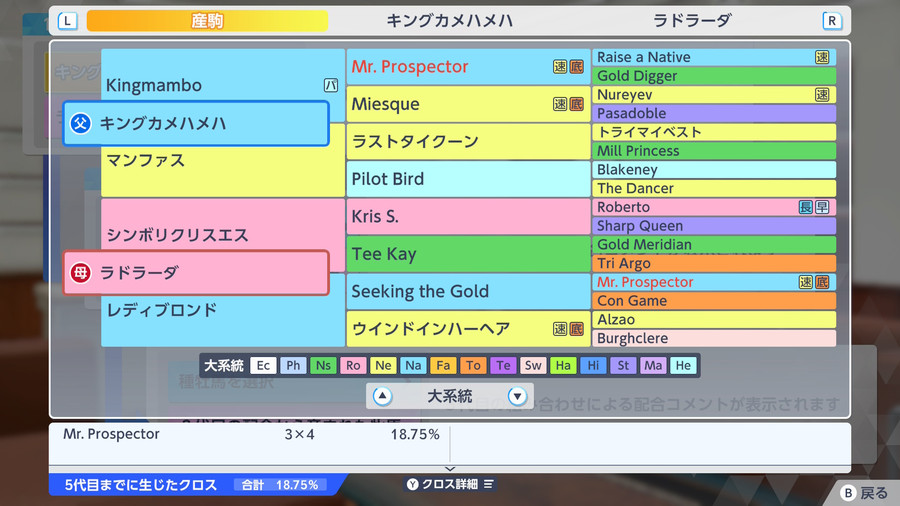This screenshot has width=900, height=506.
Task: Click the 速 icon on ウインドインハーヘア row
Action: point(560,329)
